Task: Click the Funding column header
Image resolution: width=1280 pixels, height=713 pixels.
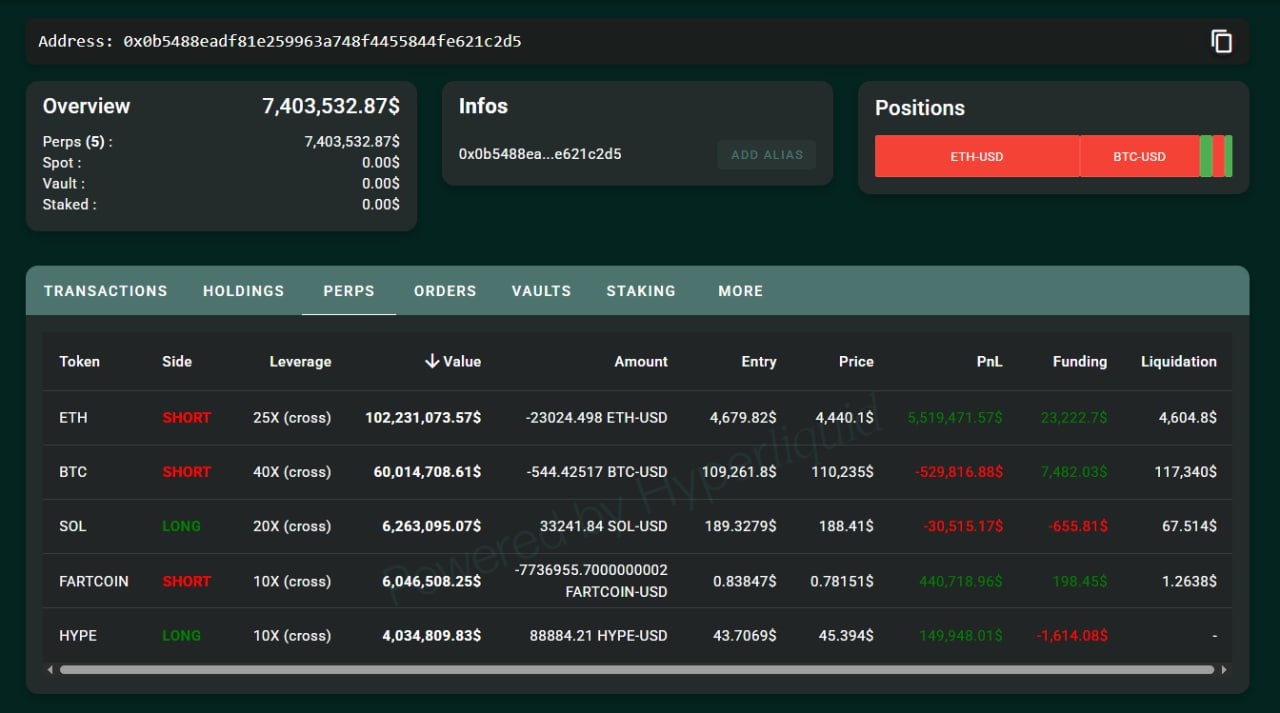Action: click(1079, 361)
